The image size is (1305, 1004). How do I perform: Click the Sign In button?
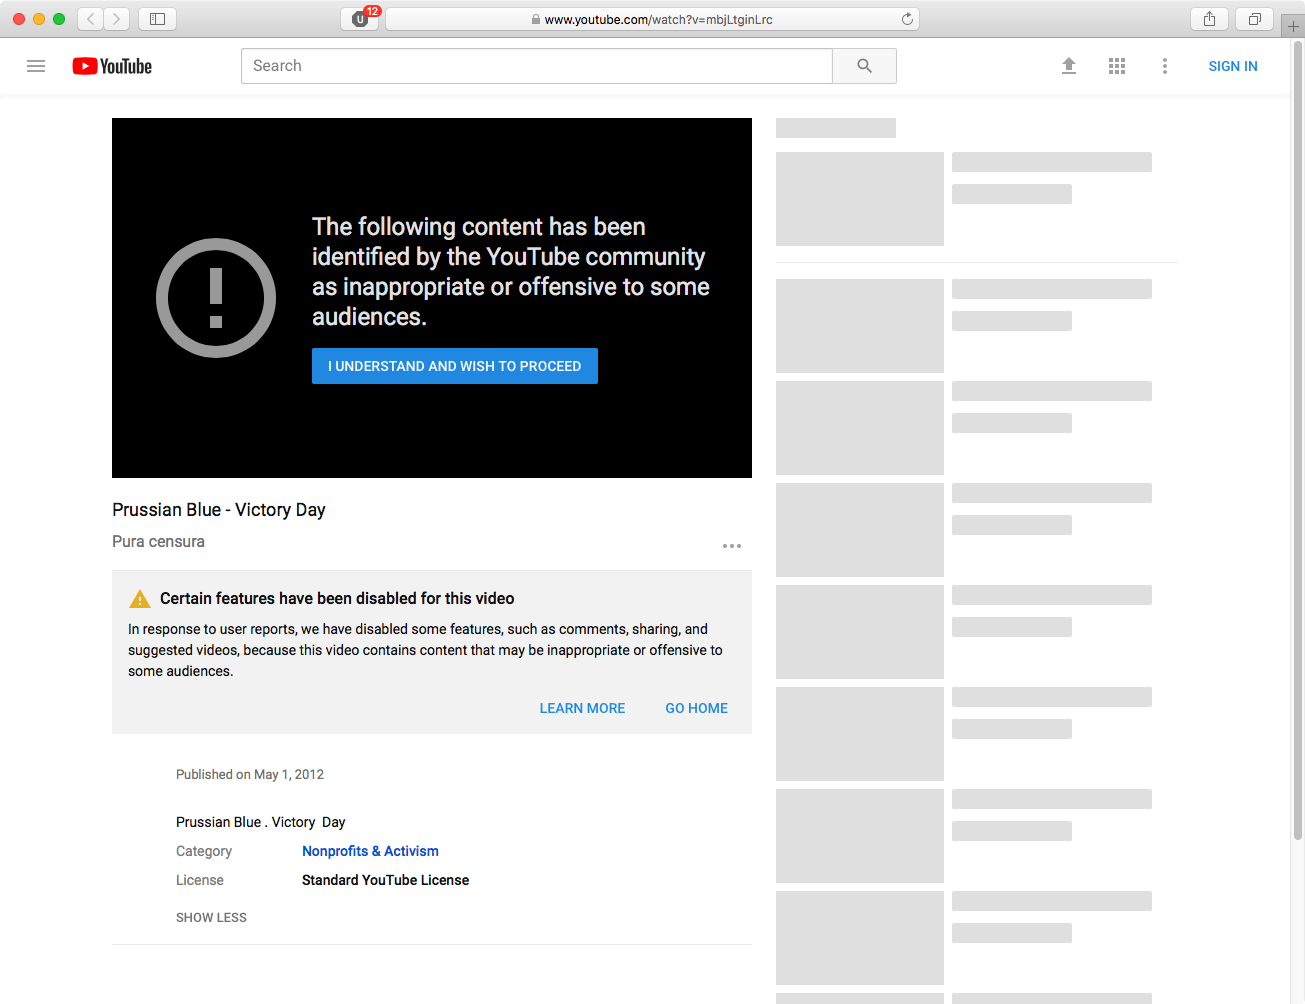click(1232, 66)
